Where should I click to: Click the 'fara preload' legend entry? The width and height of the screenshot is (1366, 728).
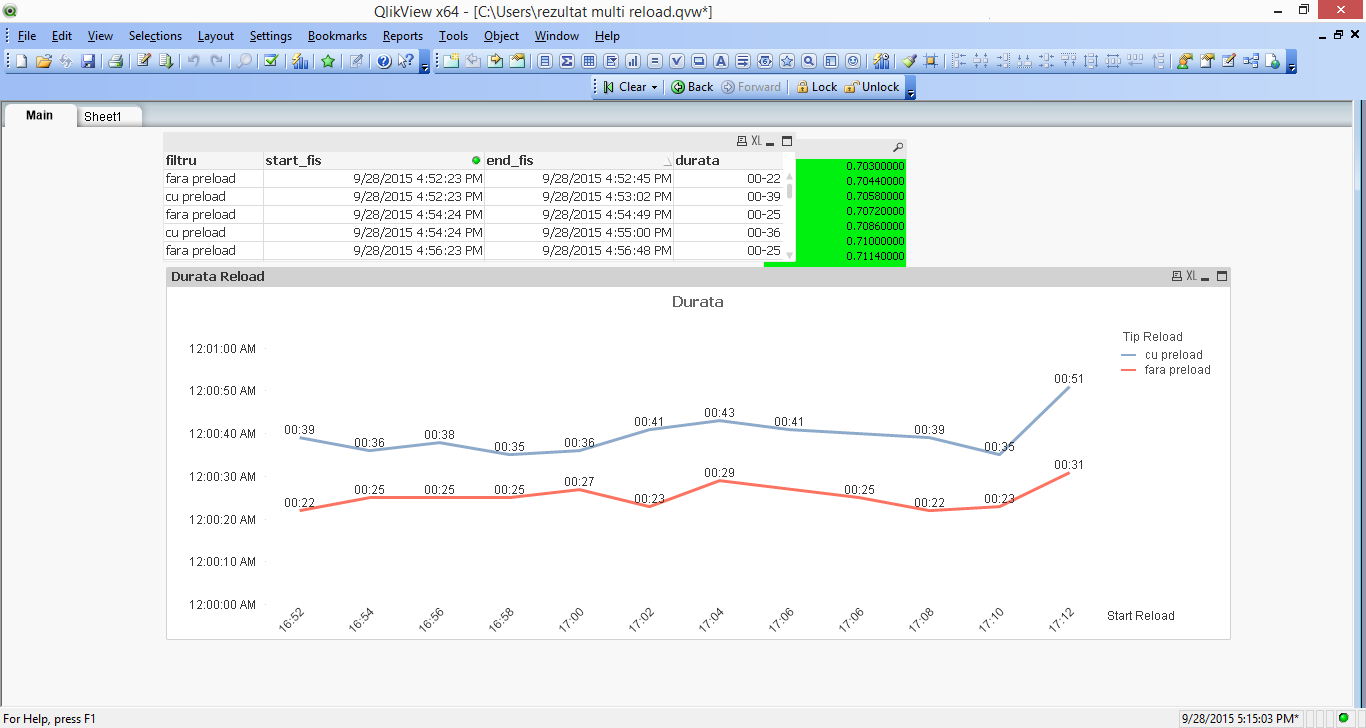coord(1166,370)
